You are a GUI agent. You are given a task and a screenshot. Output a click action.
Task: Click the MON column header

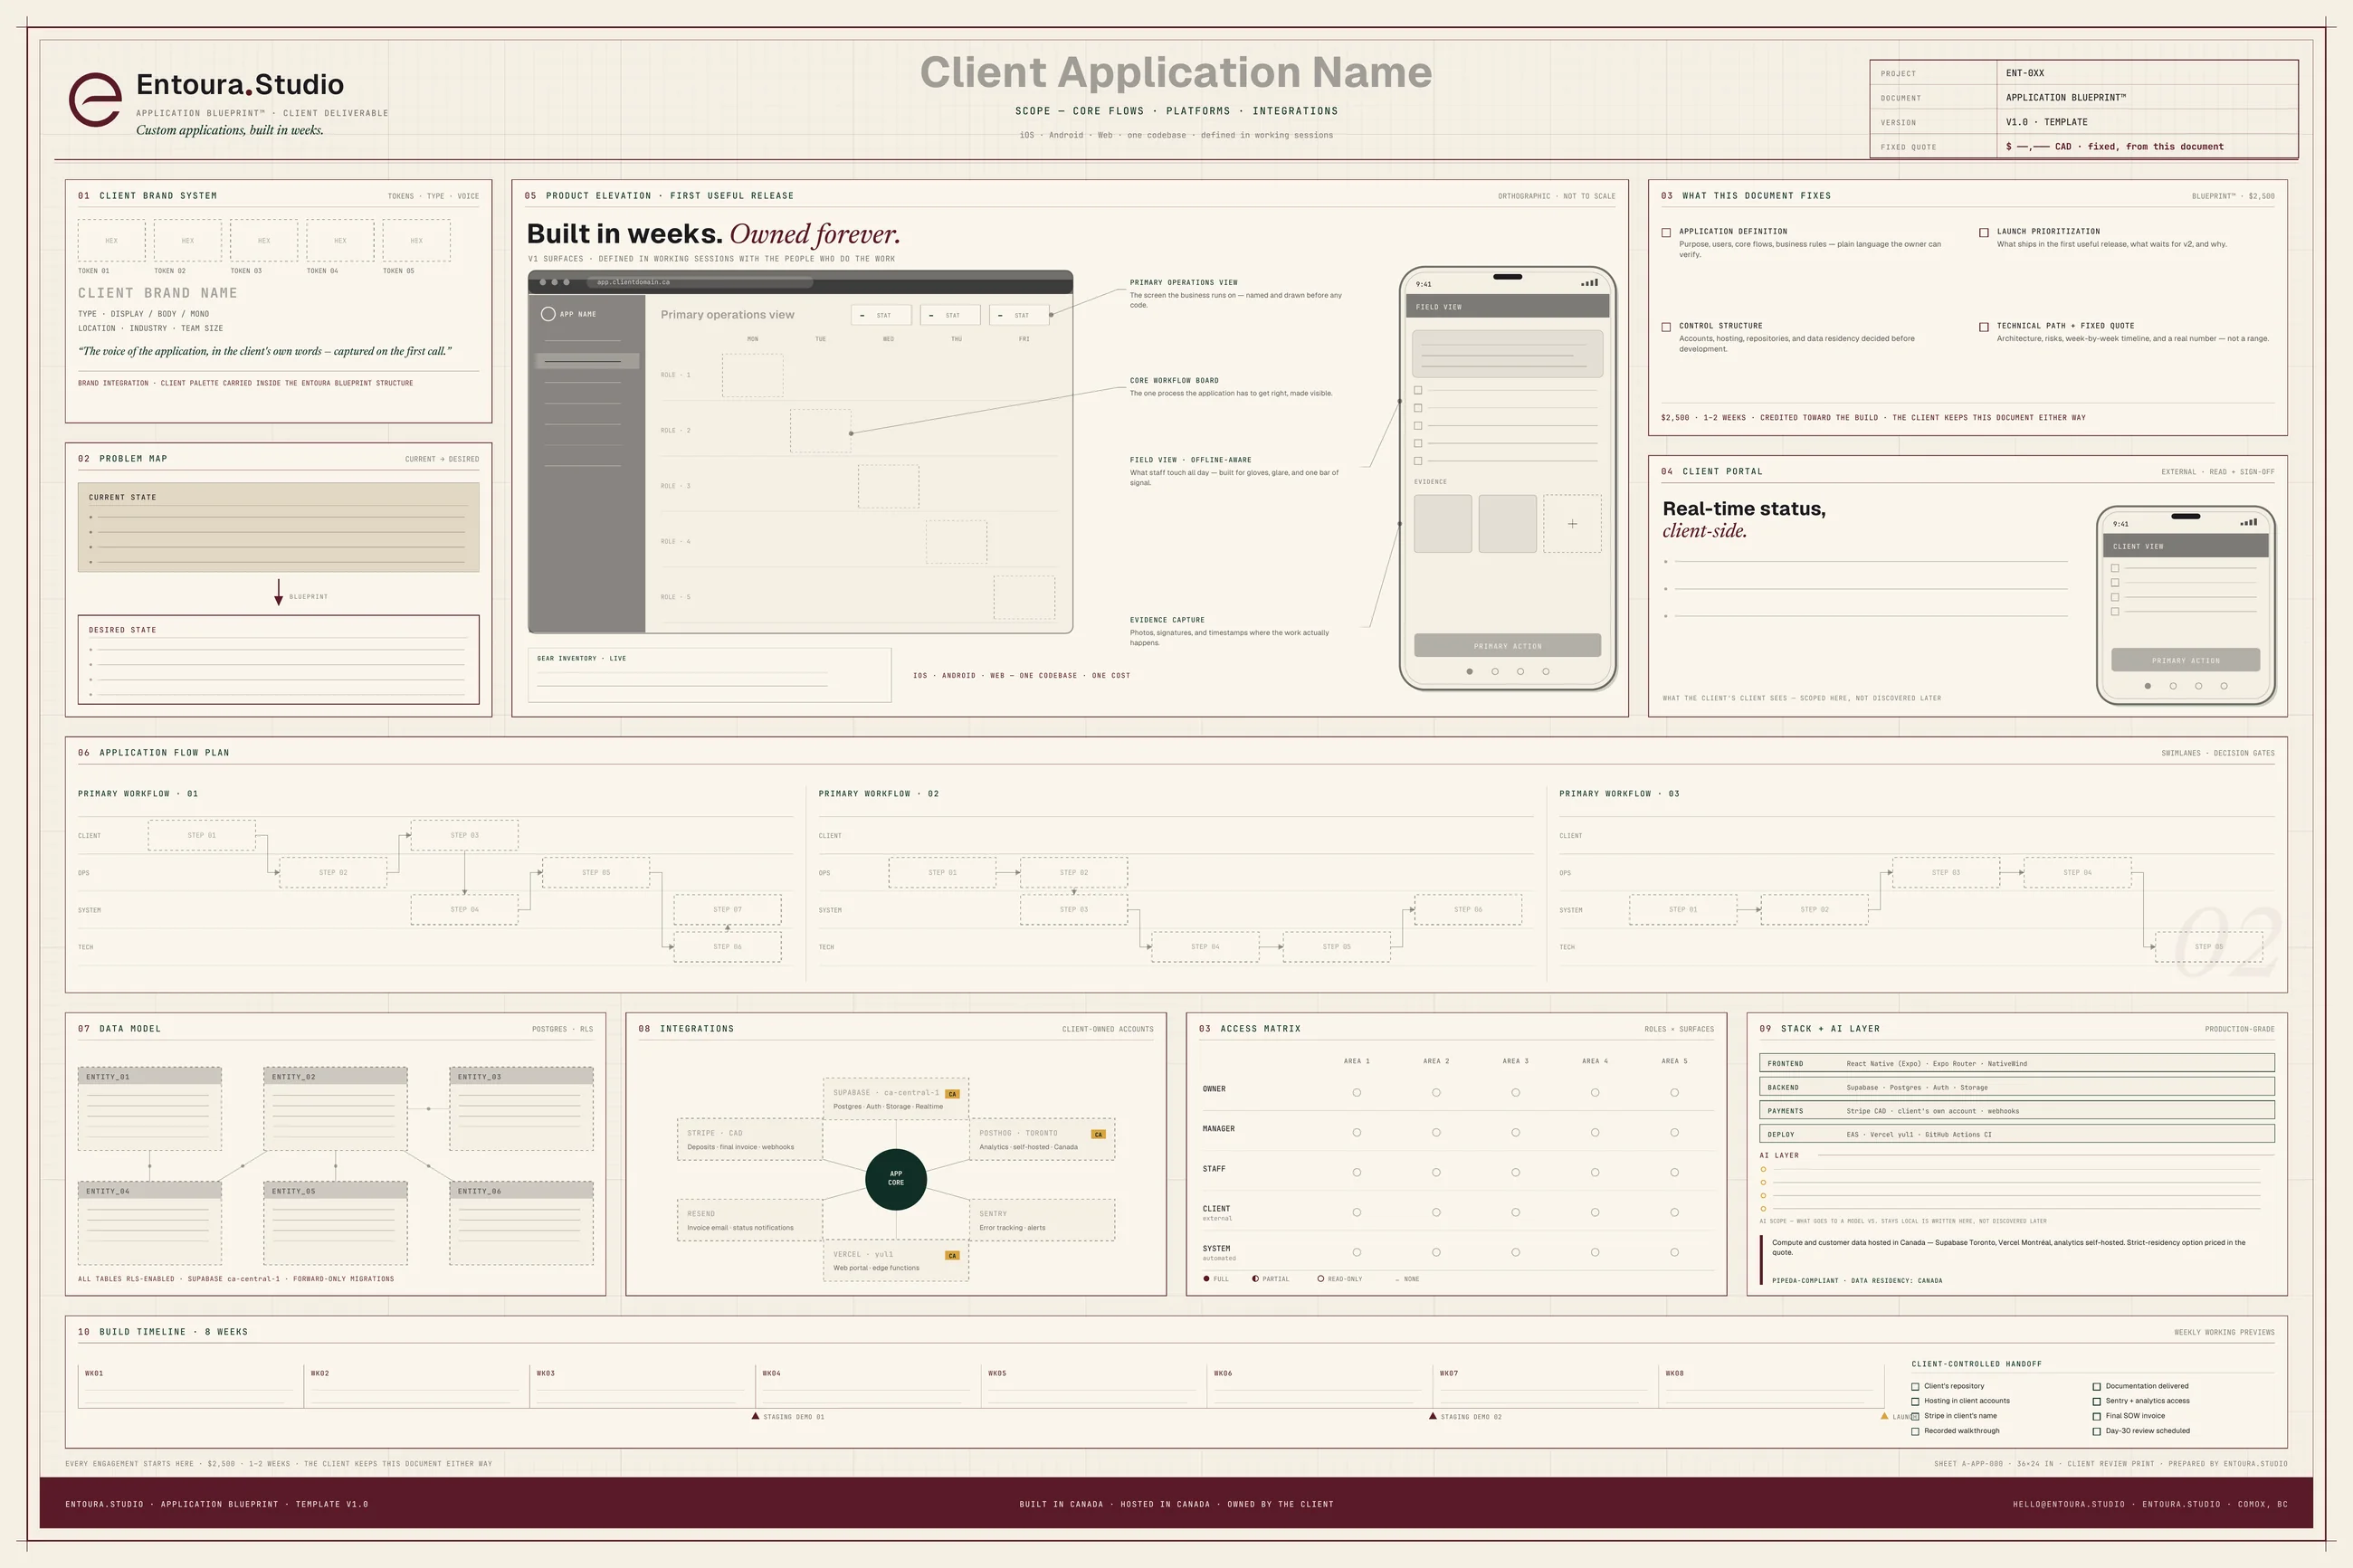[753, 339]
